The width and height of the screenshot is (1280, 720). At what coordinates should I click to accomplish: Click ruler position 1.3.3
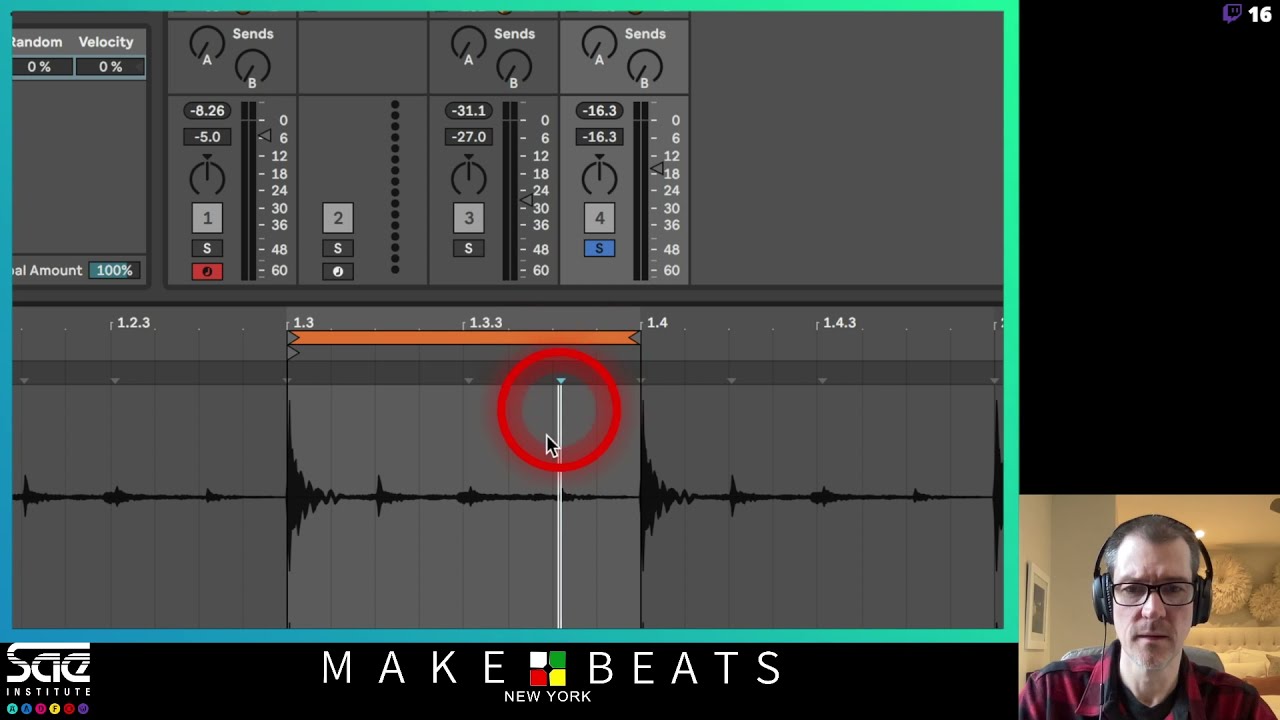coord(486,323)
